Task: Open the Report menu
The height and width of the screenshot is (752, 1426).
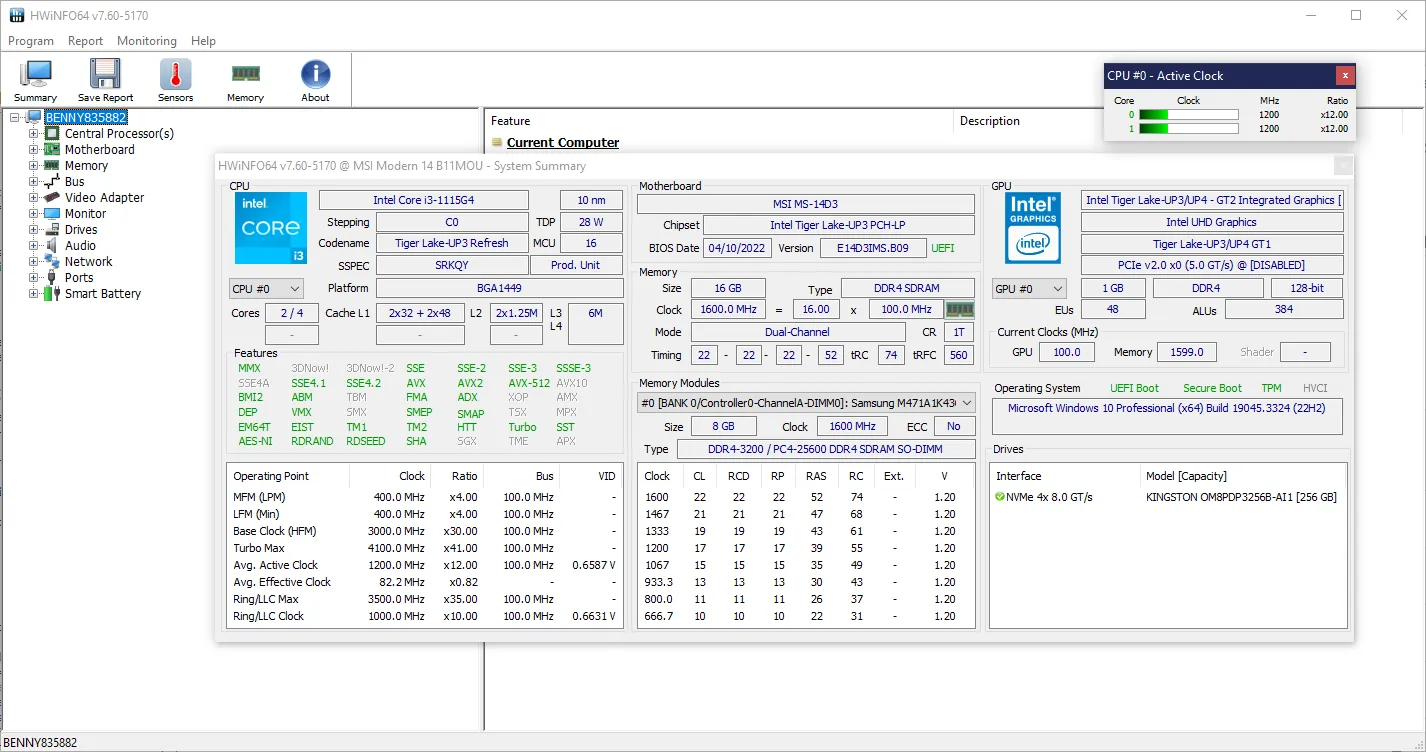Action: (x=85, y=41)
